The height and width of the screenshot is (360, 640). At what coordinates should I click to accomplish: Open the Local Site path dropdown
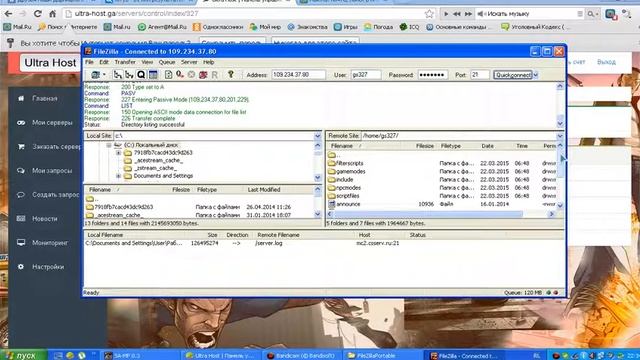[318, 136]
